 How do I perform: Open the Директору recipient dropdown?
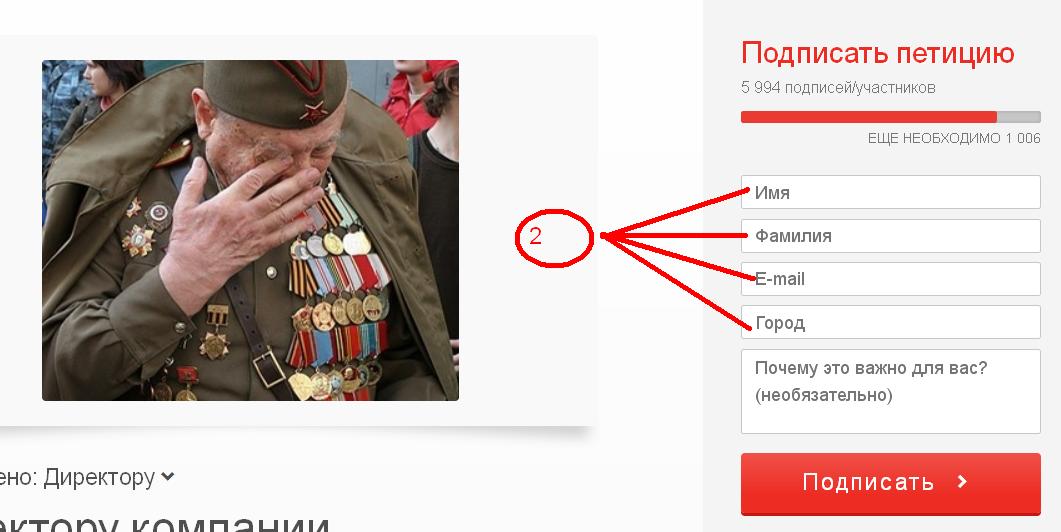[x=87, y=478]
